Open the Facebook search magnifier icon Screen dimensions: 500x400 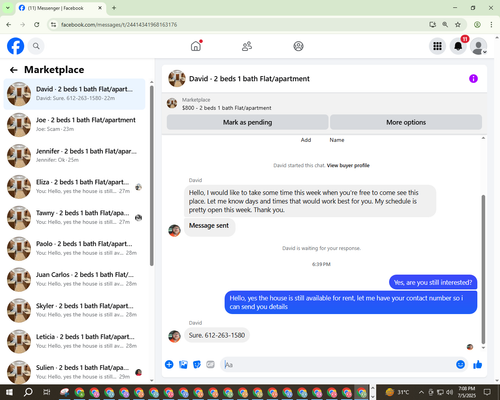pos(36,46)
